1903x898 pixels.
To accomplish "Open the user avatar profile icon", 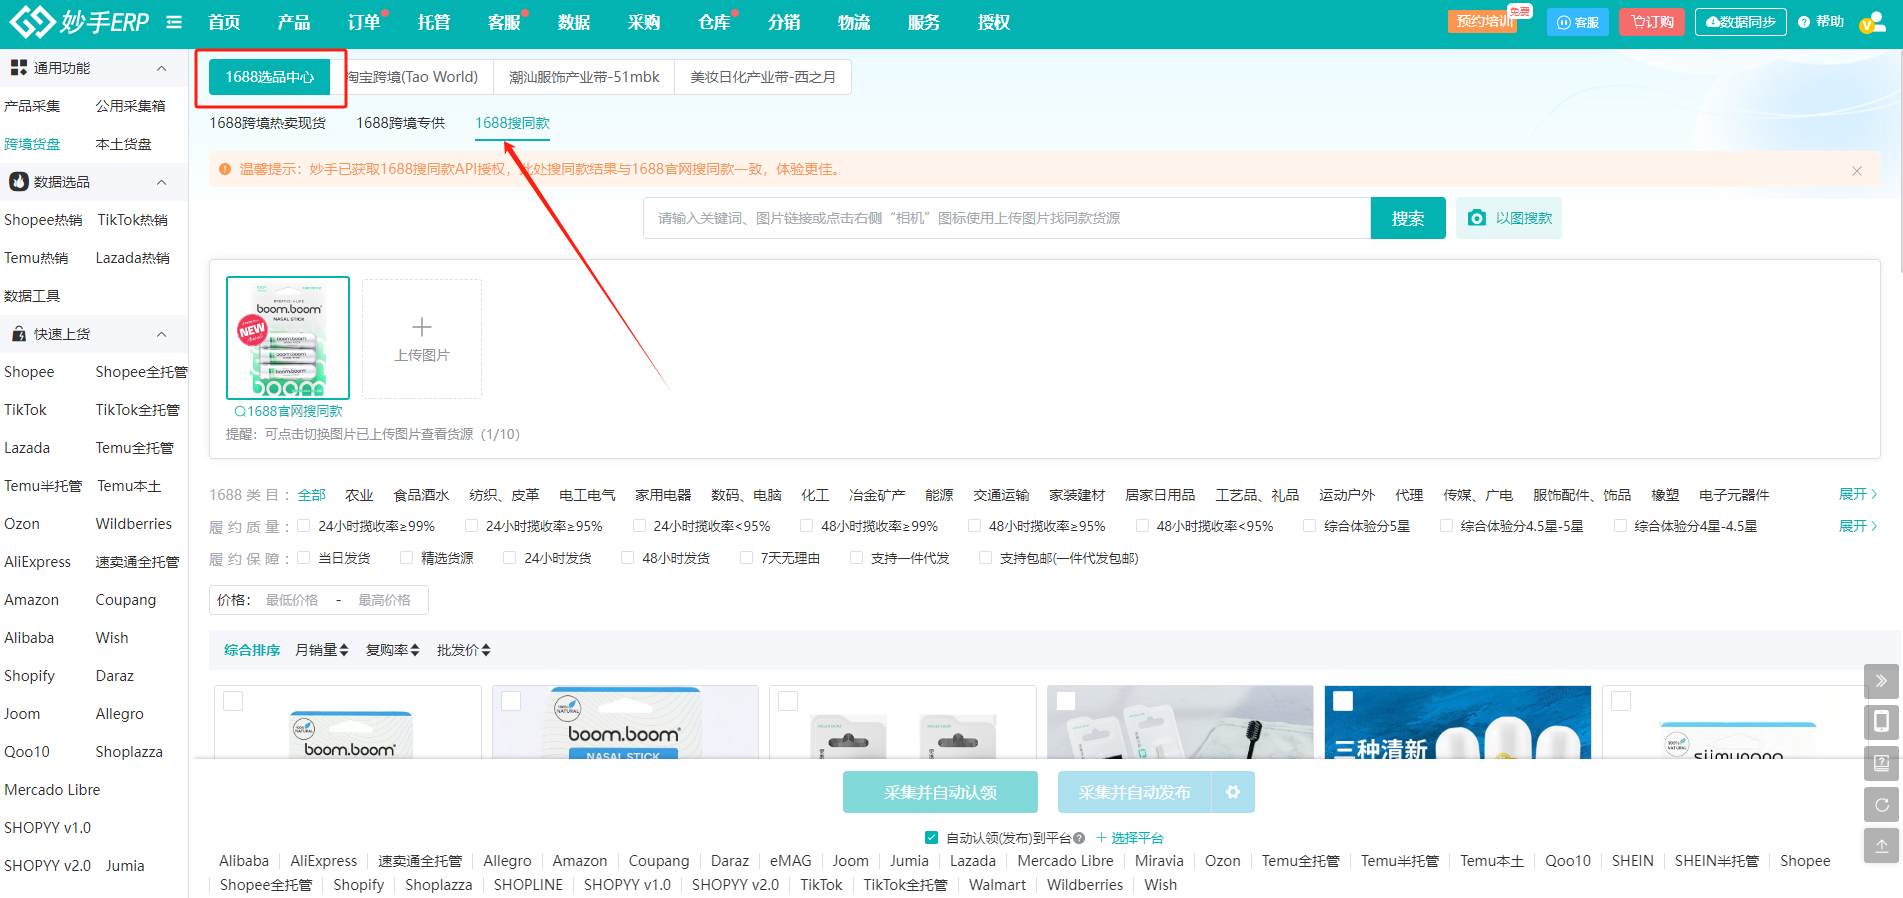I will (x=1872, y=22).
